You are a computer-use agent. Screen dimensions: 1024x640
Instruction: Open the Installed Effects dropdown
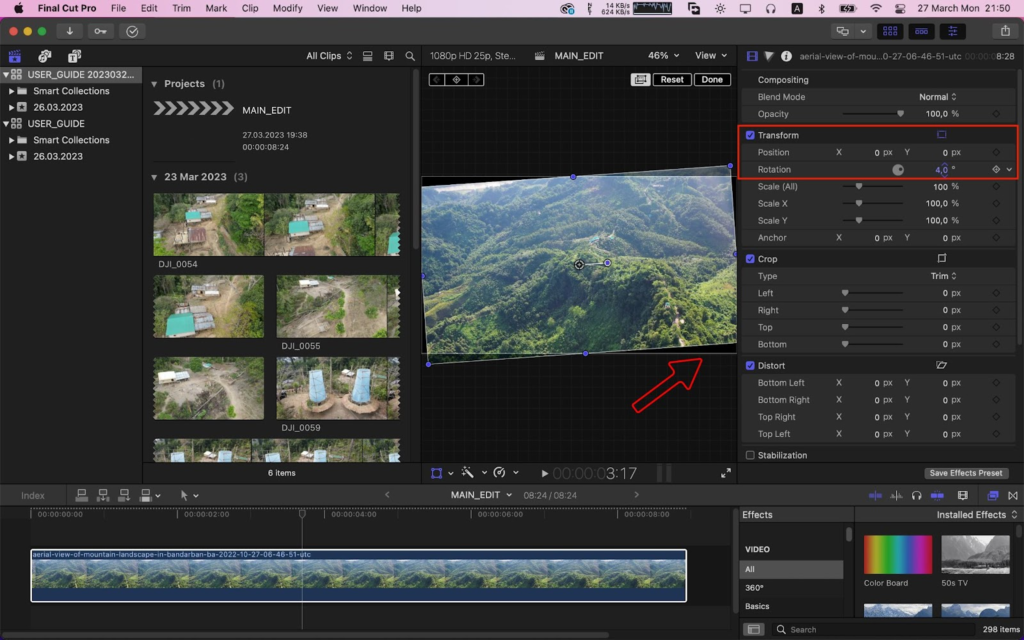977,515
